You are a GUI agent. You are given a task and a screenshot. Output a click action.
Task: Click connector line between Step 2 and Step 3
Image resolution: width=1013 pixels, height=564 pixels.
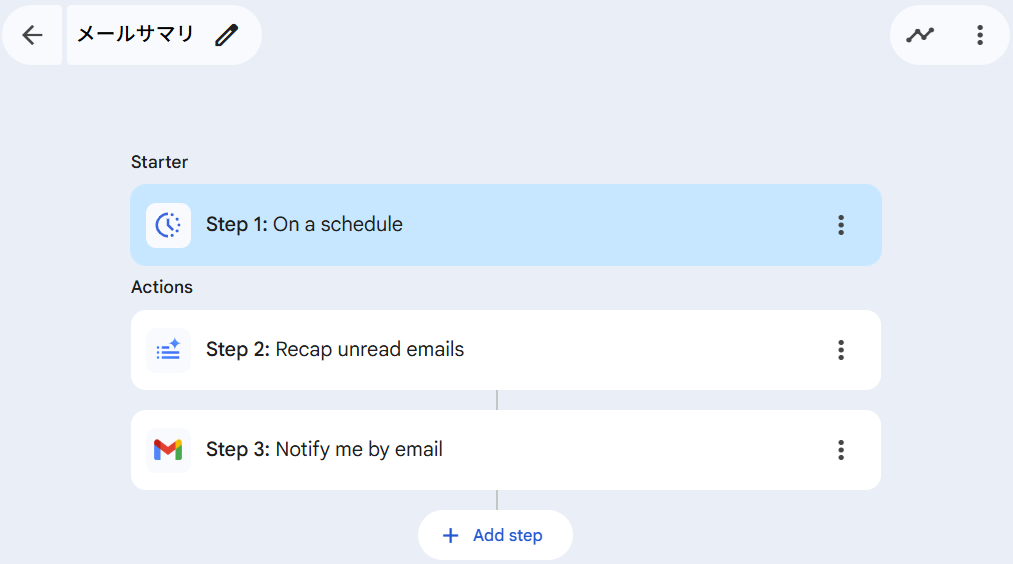coord(497,400)
